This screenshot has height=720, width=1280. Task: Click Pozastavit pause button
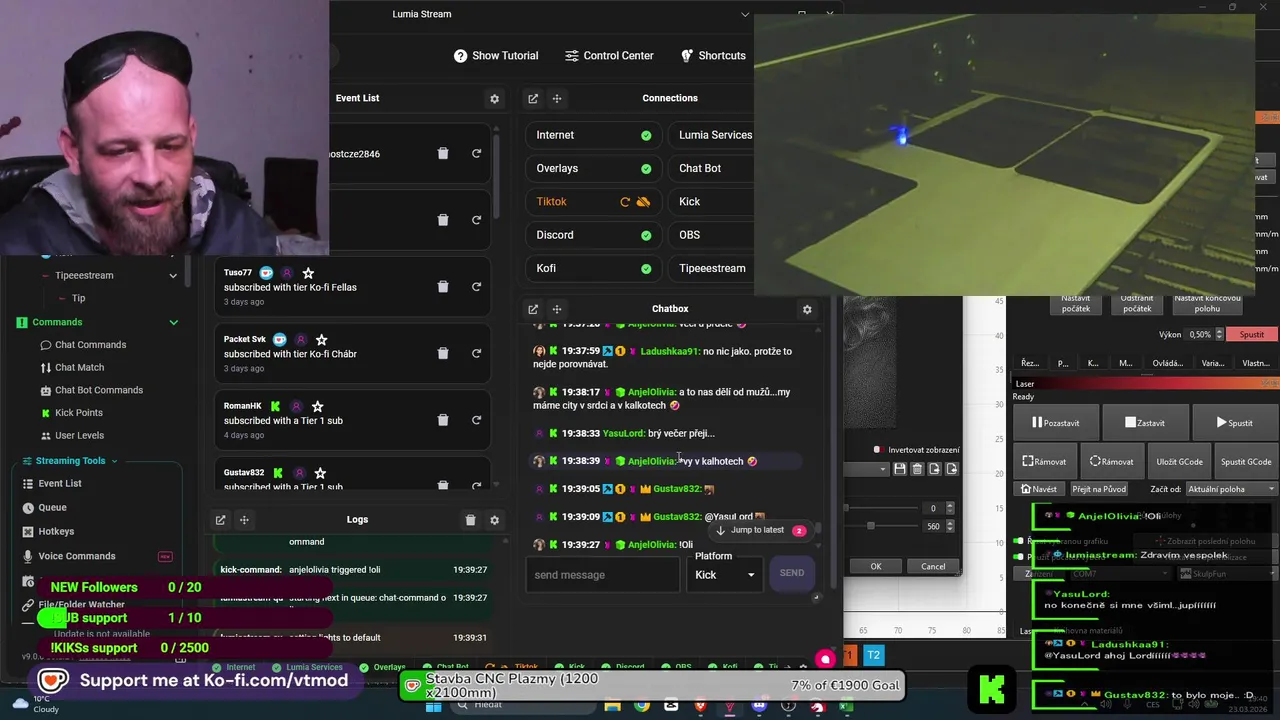(x=1055, y=423)
